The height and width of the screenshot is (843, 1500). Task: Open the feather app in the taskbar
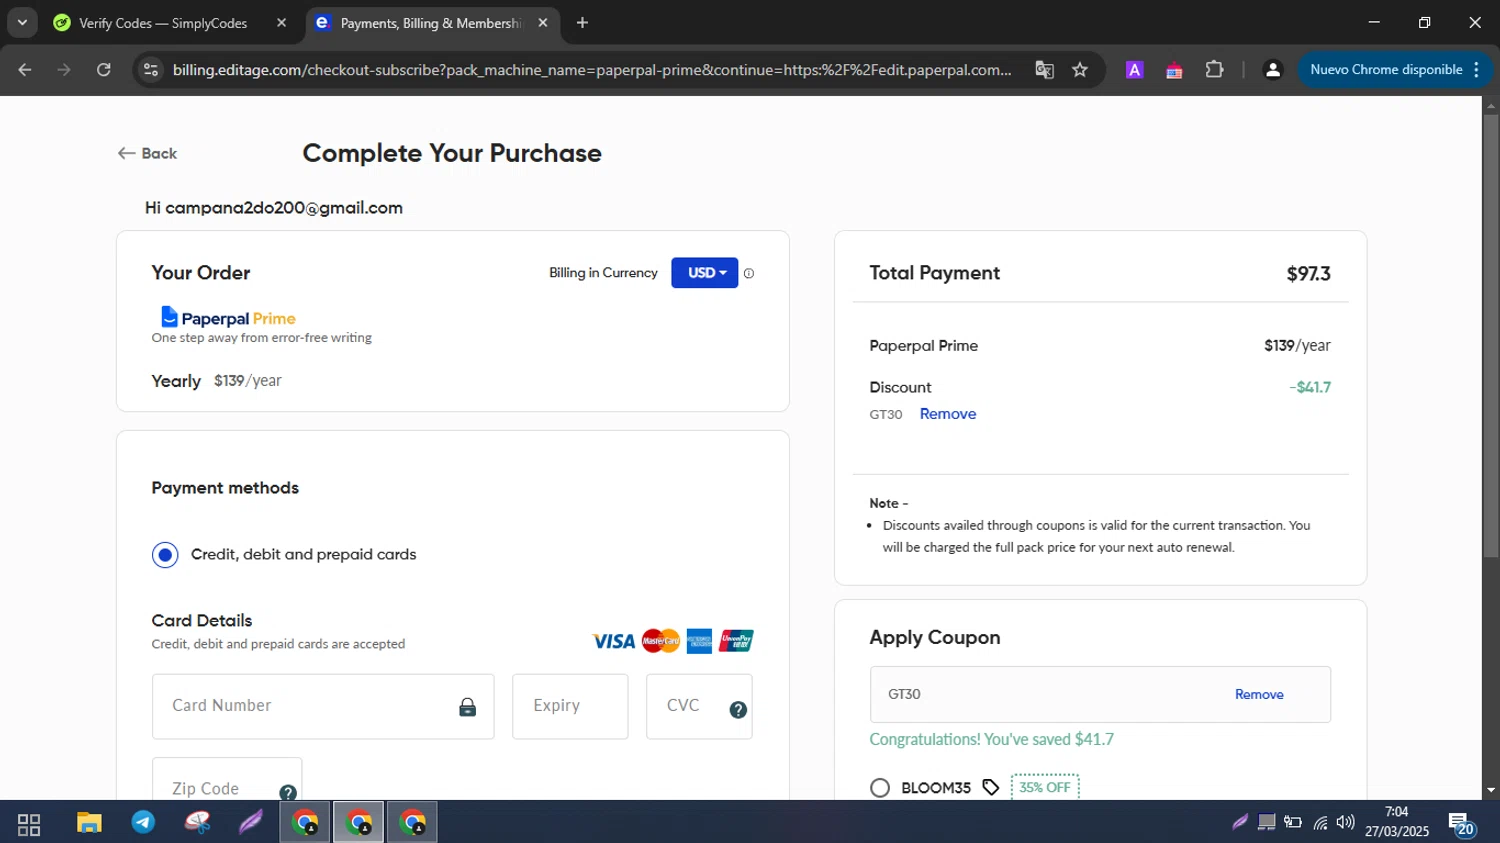click(250, 823)
